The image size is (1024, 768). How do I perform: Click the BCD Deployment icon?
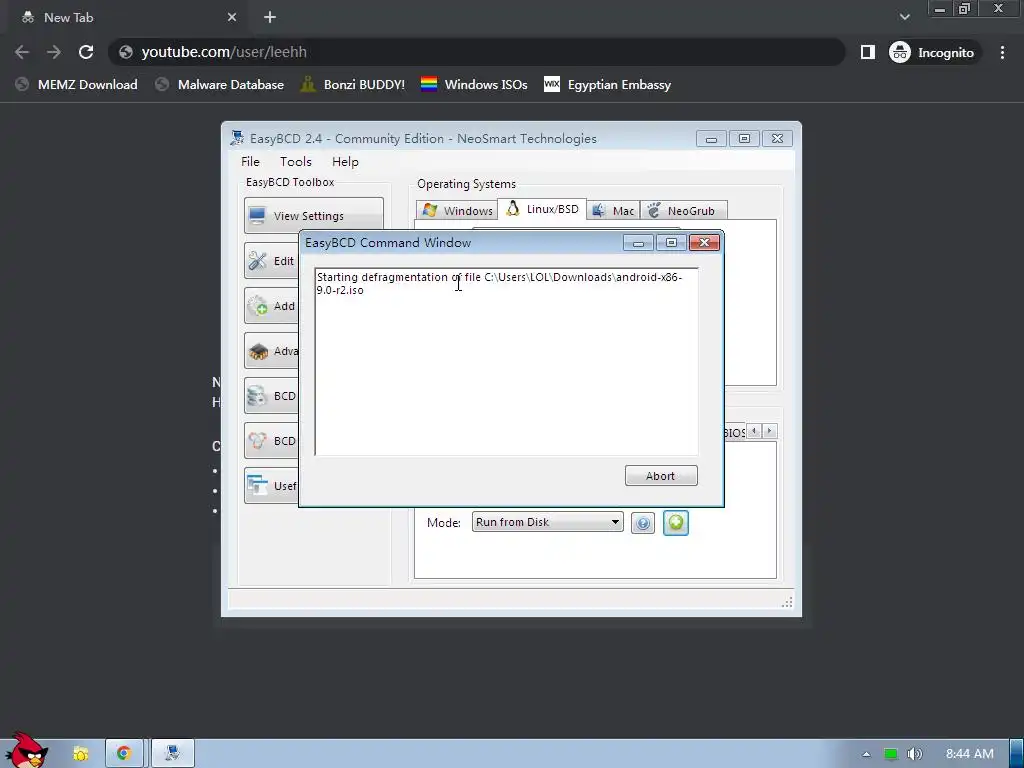(258, 441)
